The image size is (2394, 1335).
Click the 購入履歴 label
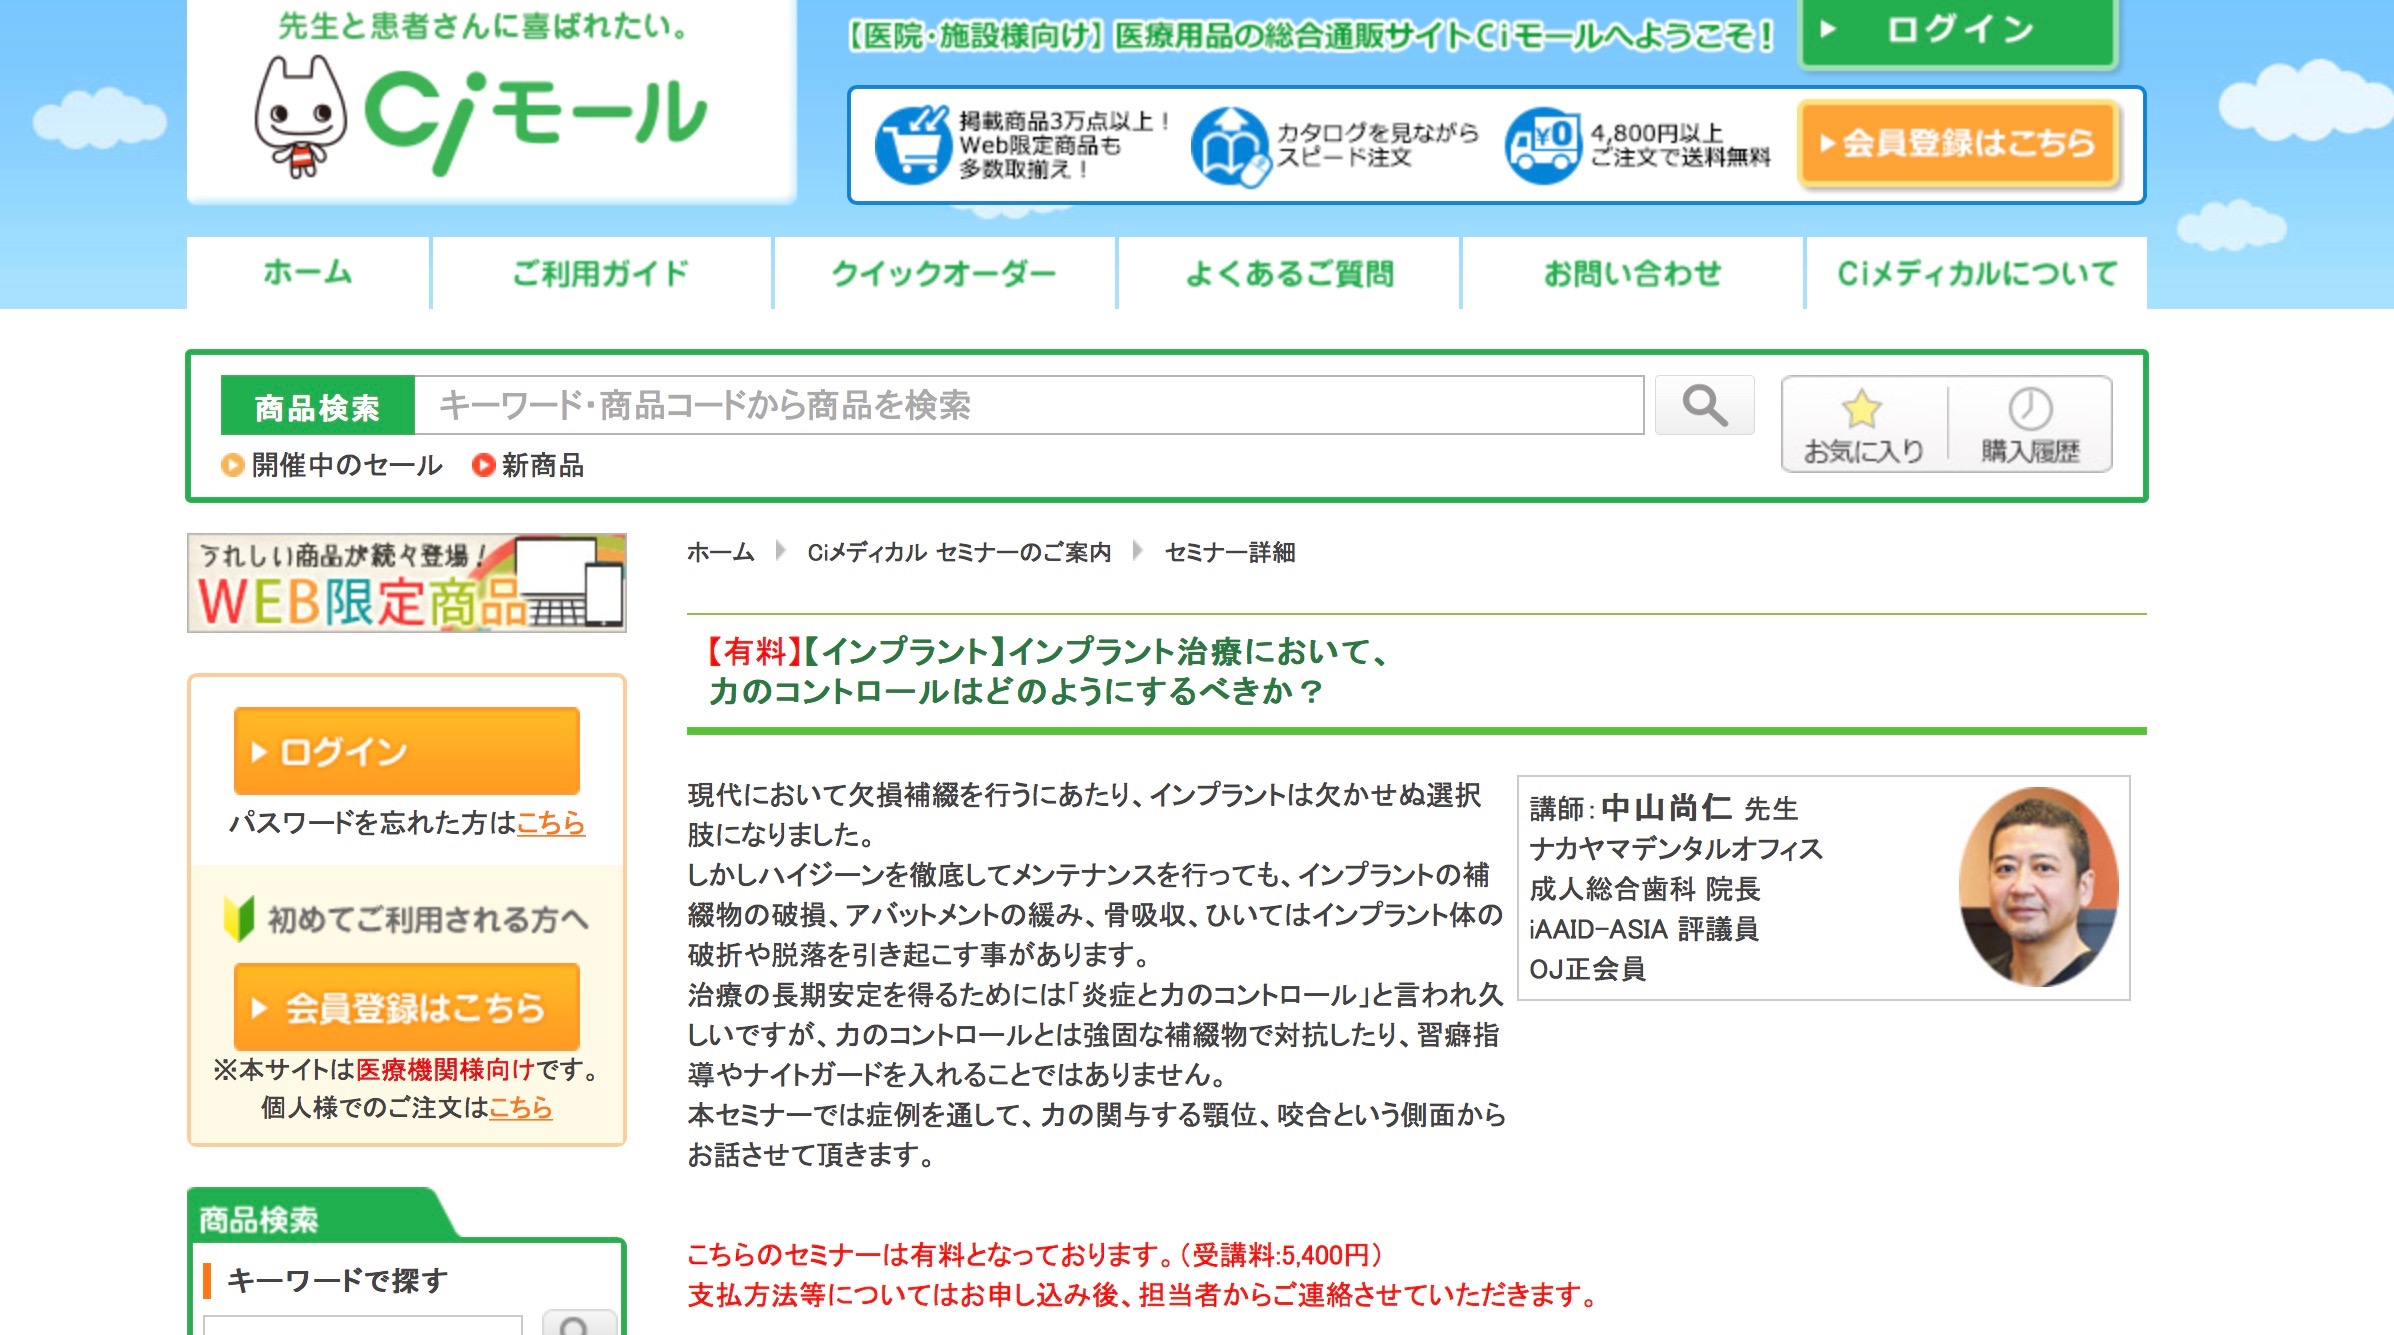(x=2031, y=452)
